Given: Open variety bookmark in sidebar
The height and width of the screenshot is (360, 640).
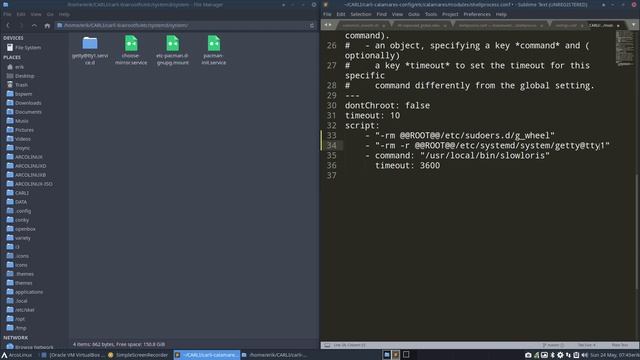Looking at the screenshot, I should (19, 238).
